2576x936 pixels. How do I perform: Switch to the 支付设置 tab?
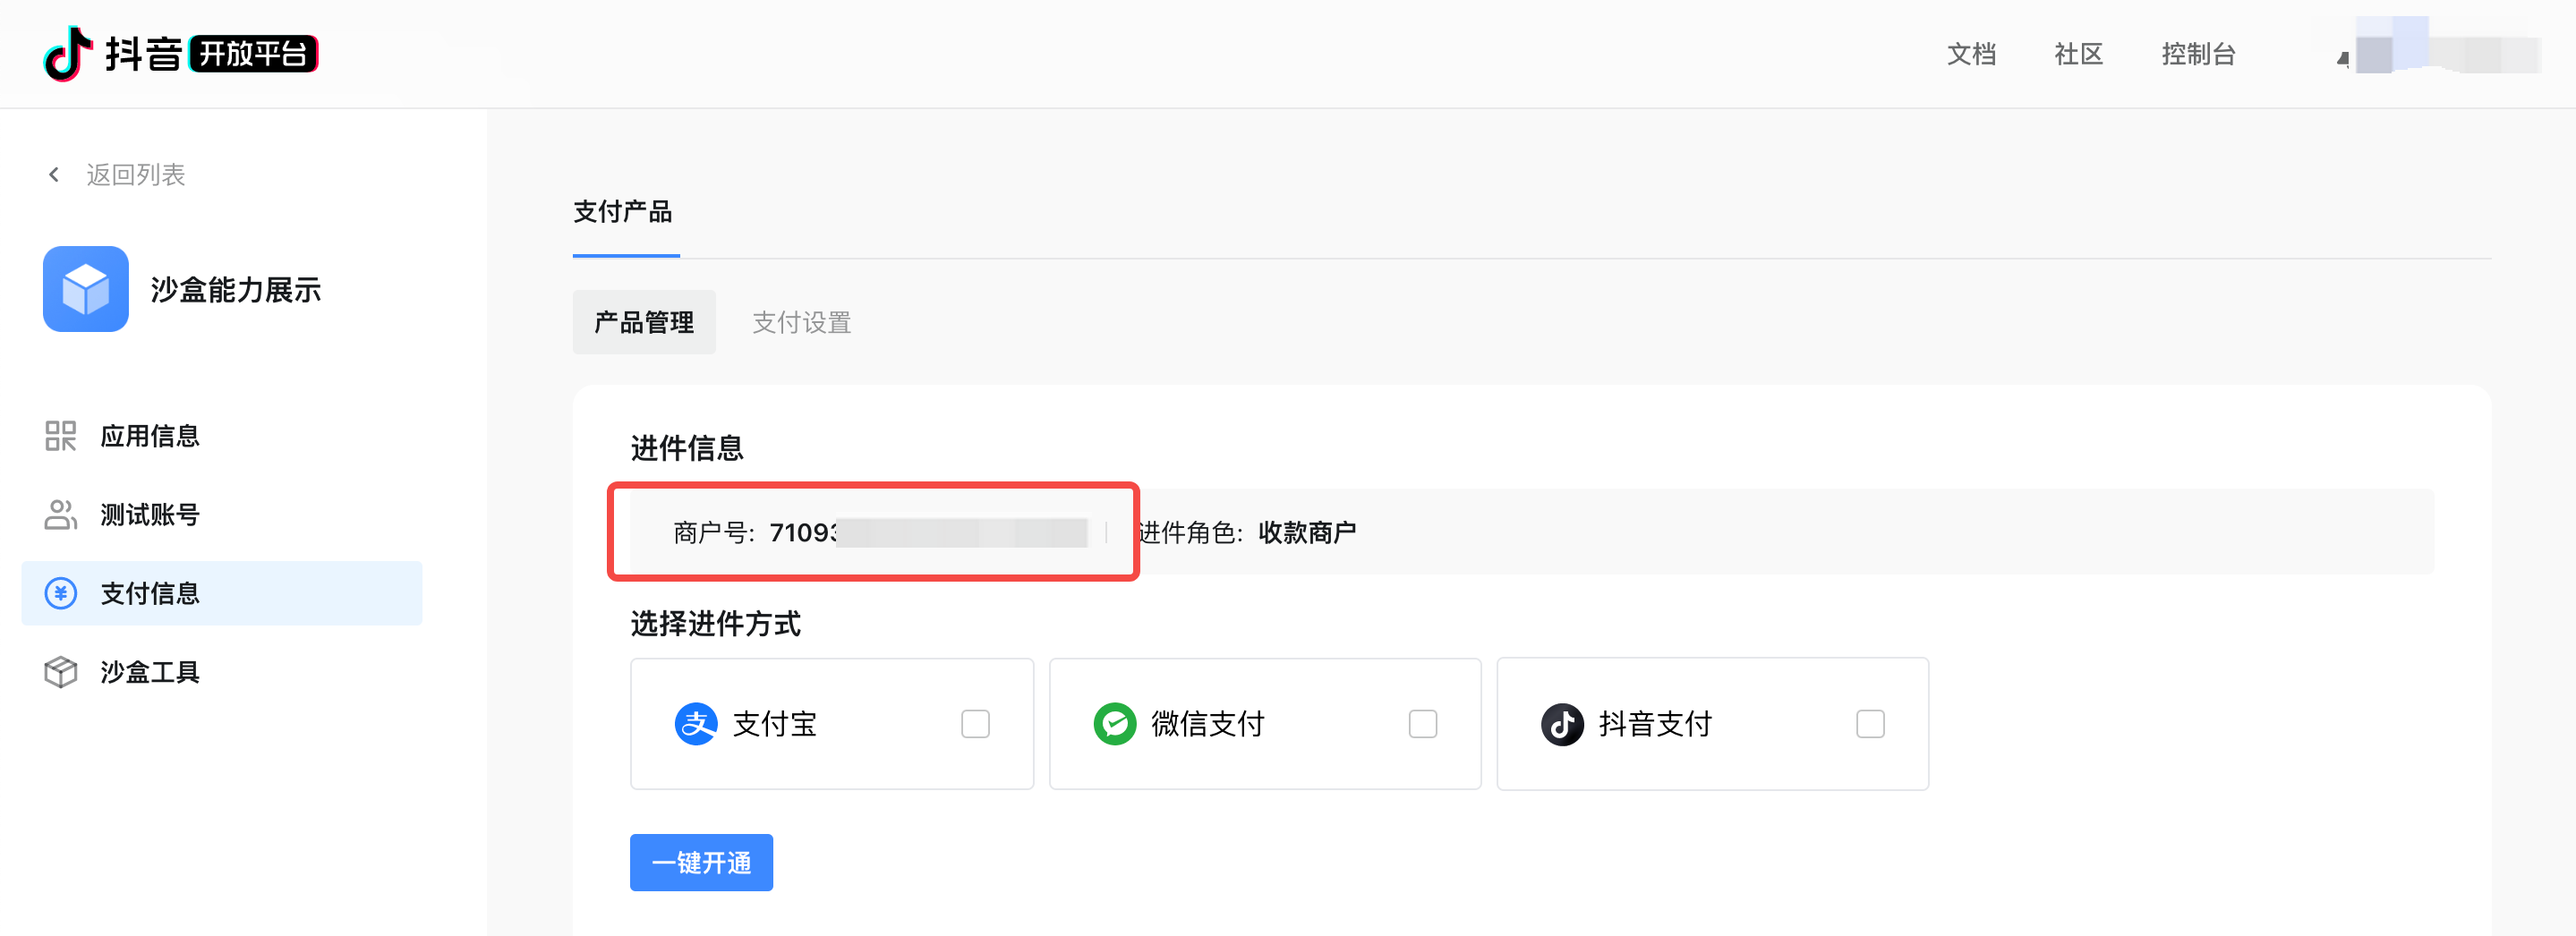coord(801,322)
